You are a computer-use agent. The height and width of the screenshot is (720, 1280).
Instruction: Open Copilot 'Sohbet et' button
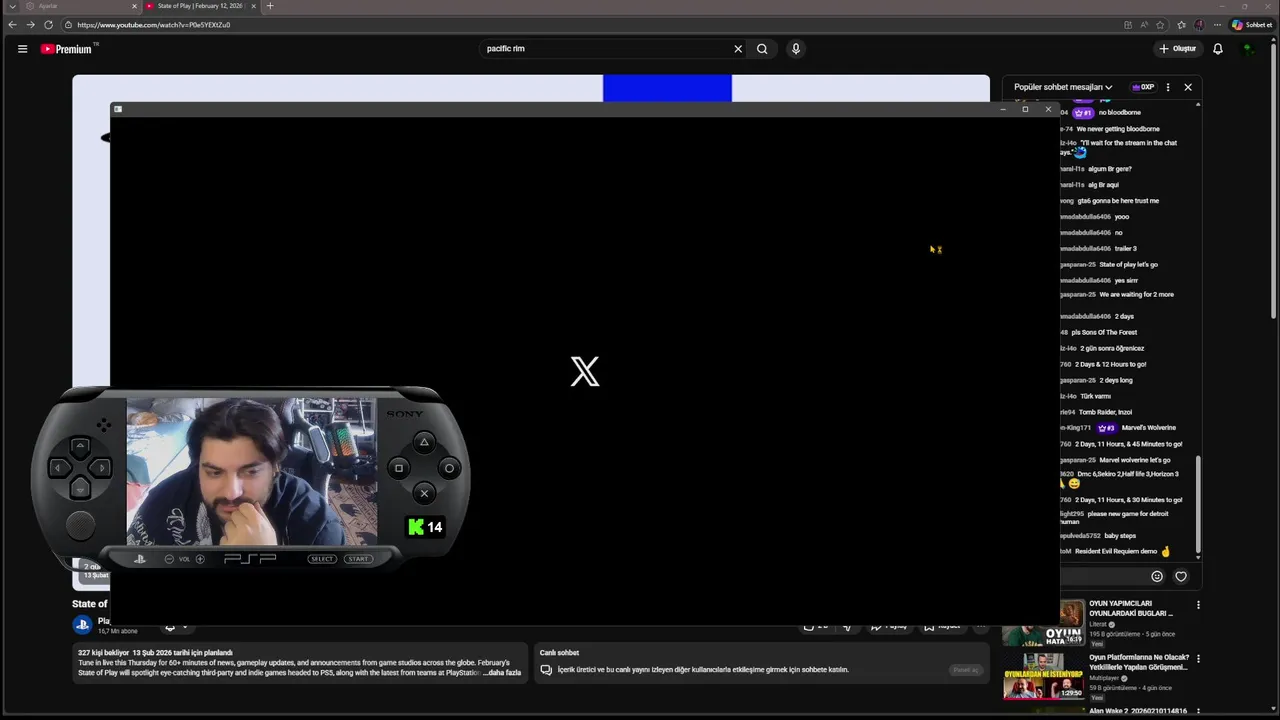pyautogui.click(x=1252, y=24)
